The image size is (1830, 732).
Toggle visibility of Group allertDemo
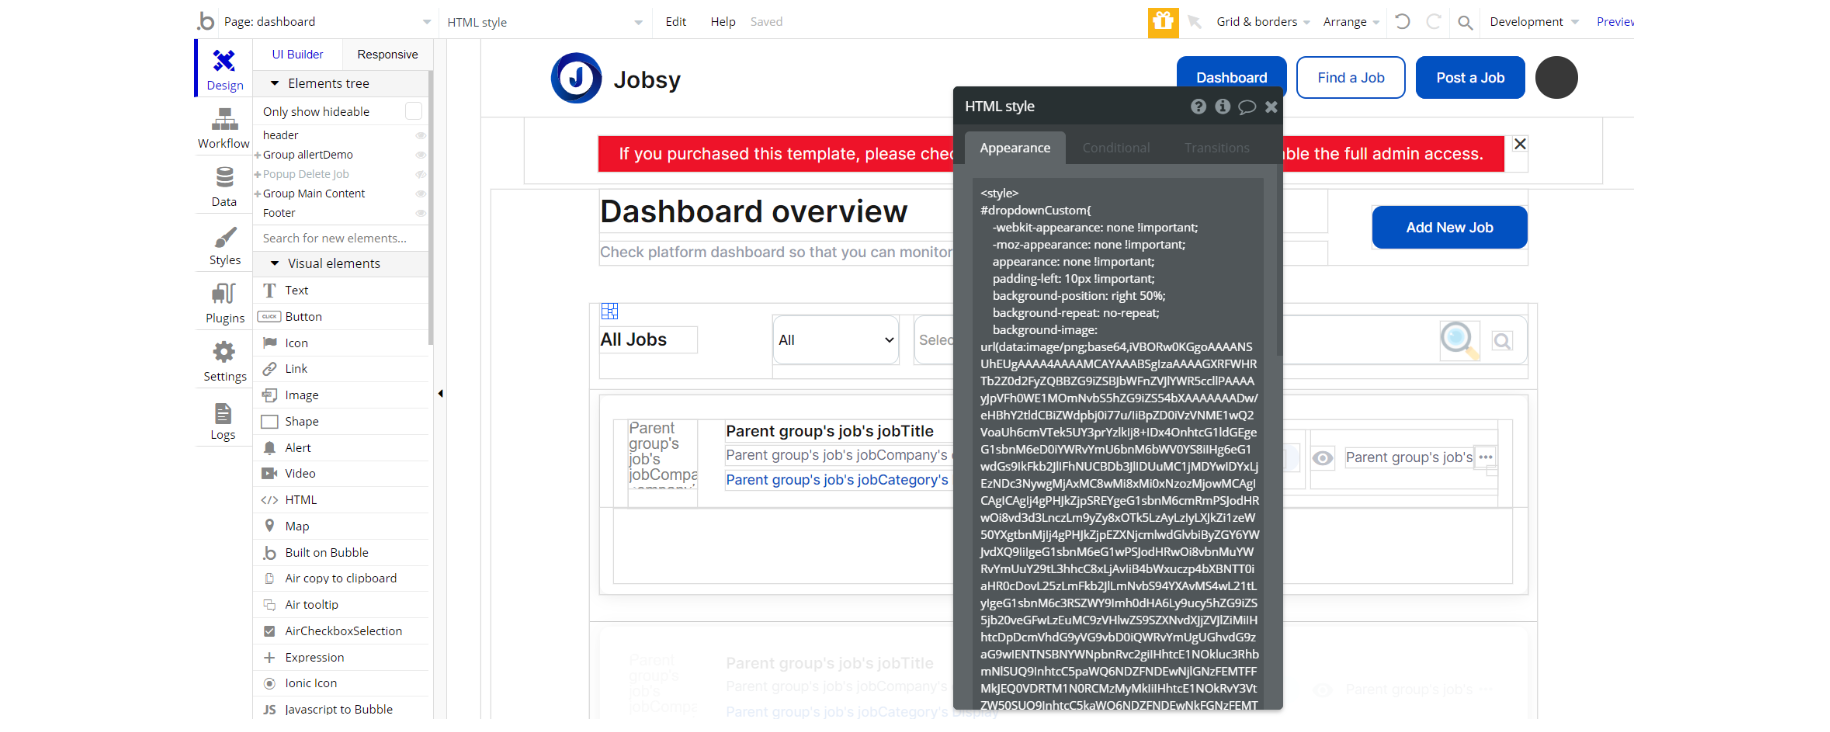[421, 155]
